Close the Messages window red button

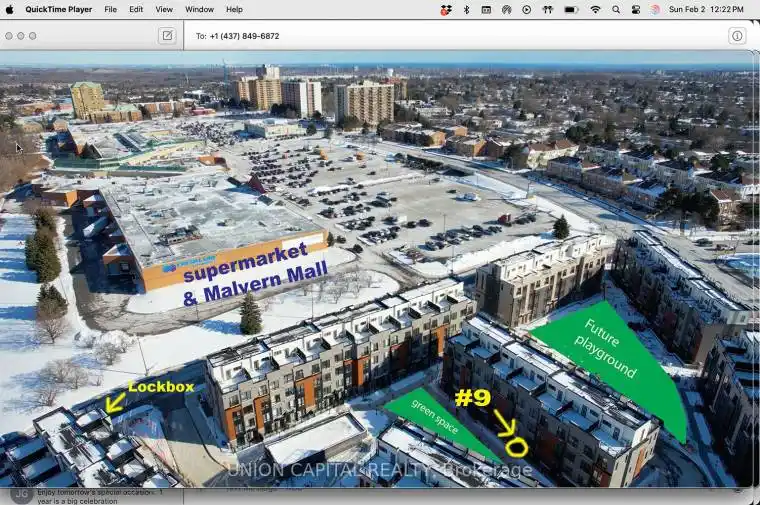(x=9, y=36)
